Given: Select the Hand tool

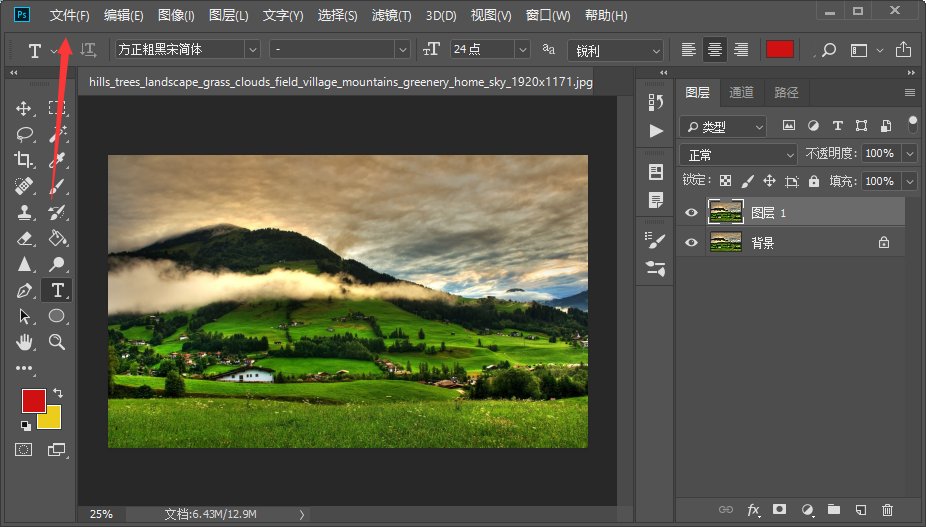Looking at the screenshot, I should 25,342.
